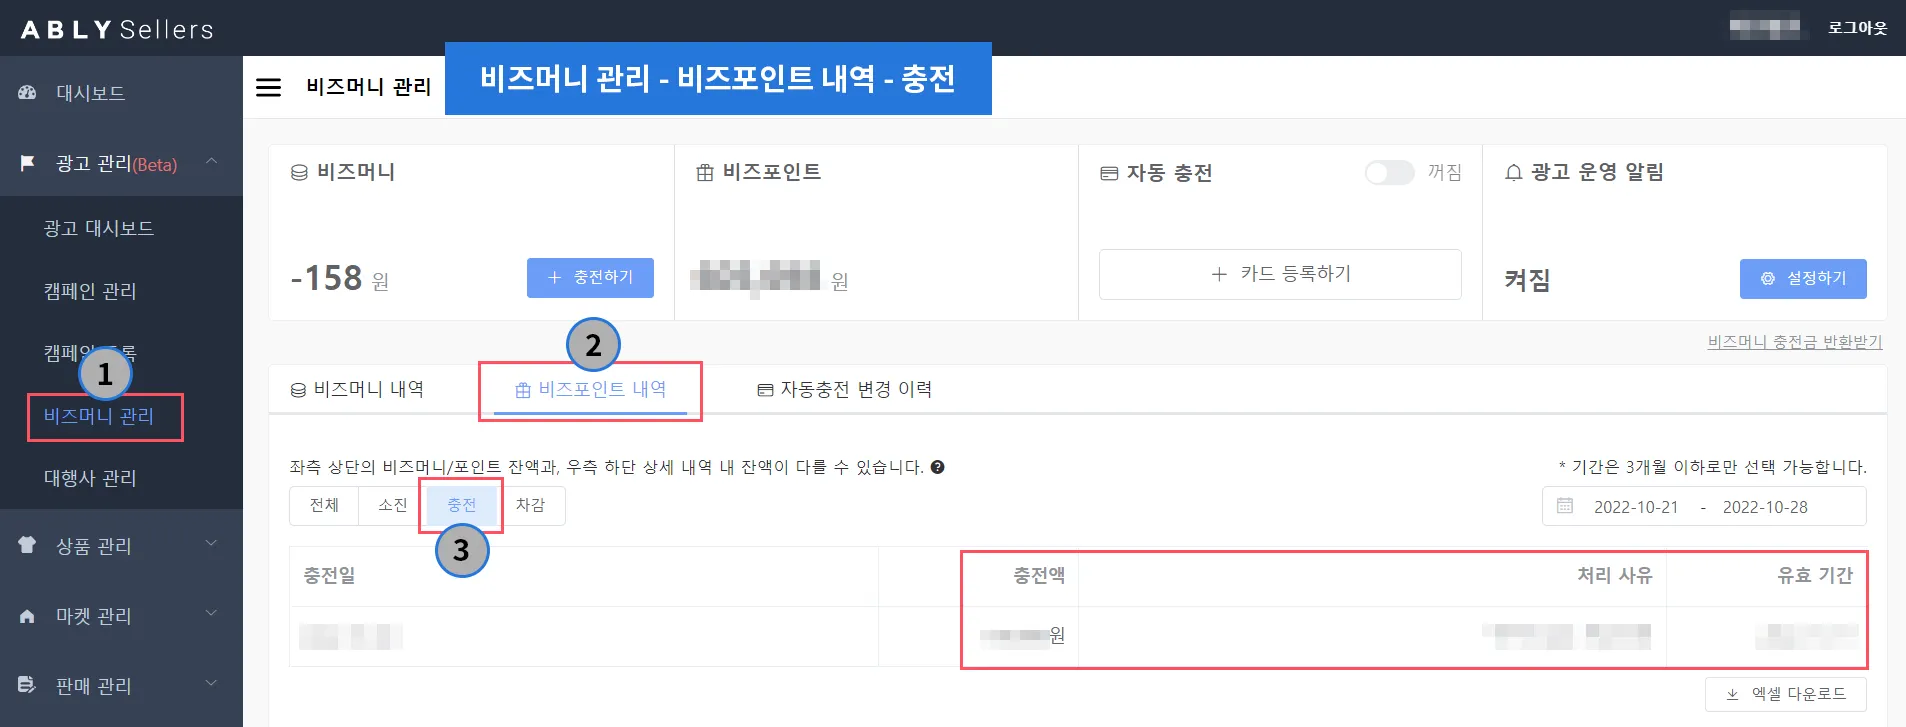
Task: Click the shirt icon beside 상품 관리
Action: point(27,545)
